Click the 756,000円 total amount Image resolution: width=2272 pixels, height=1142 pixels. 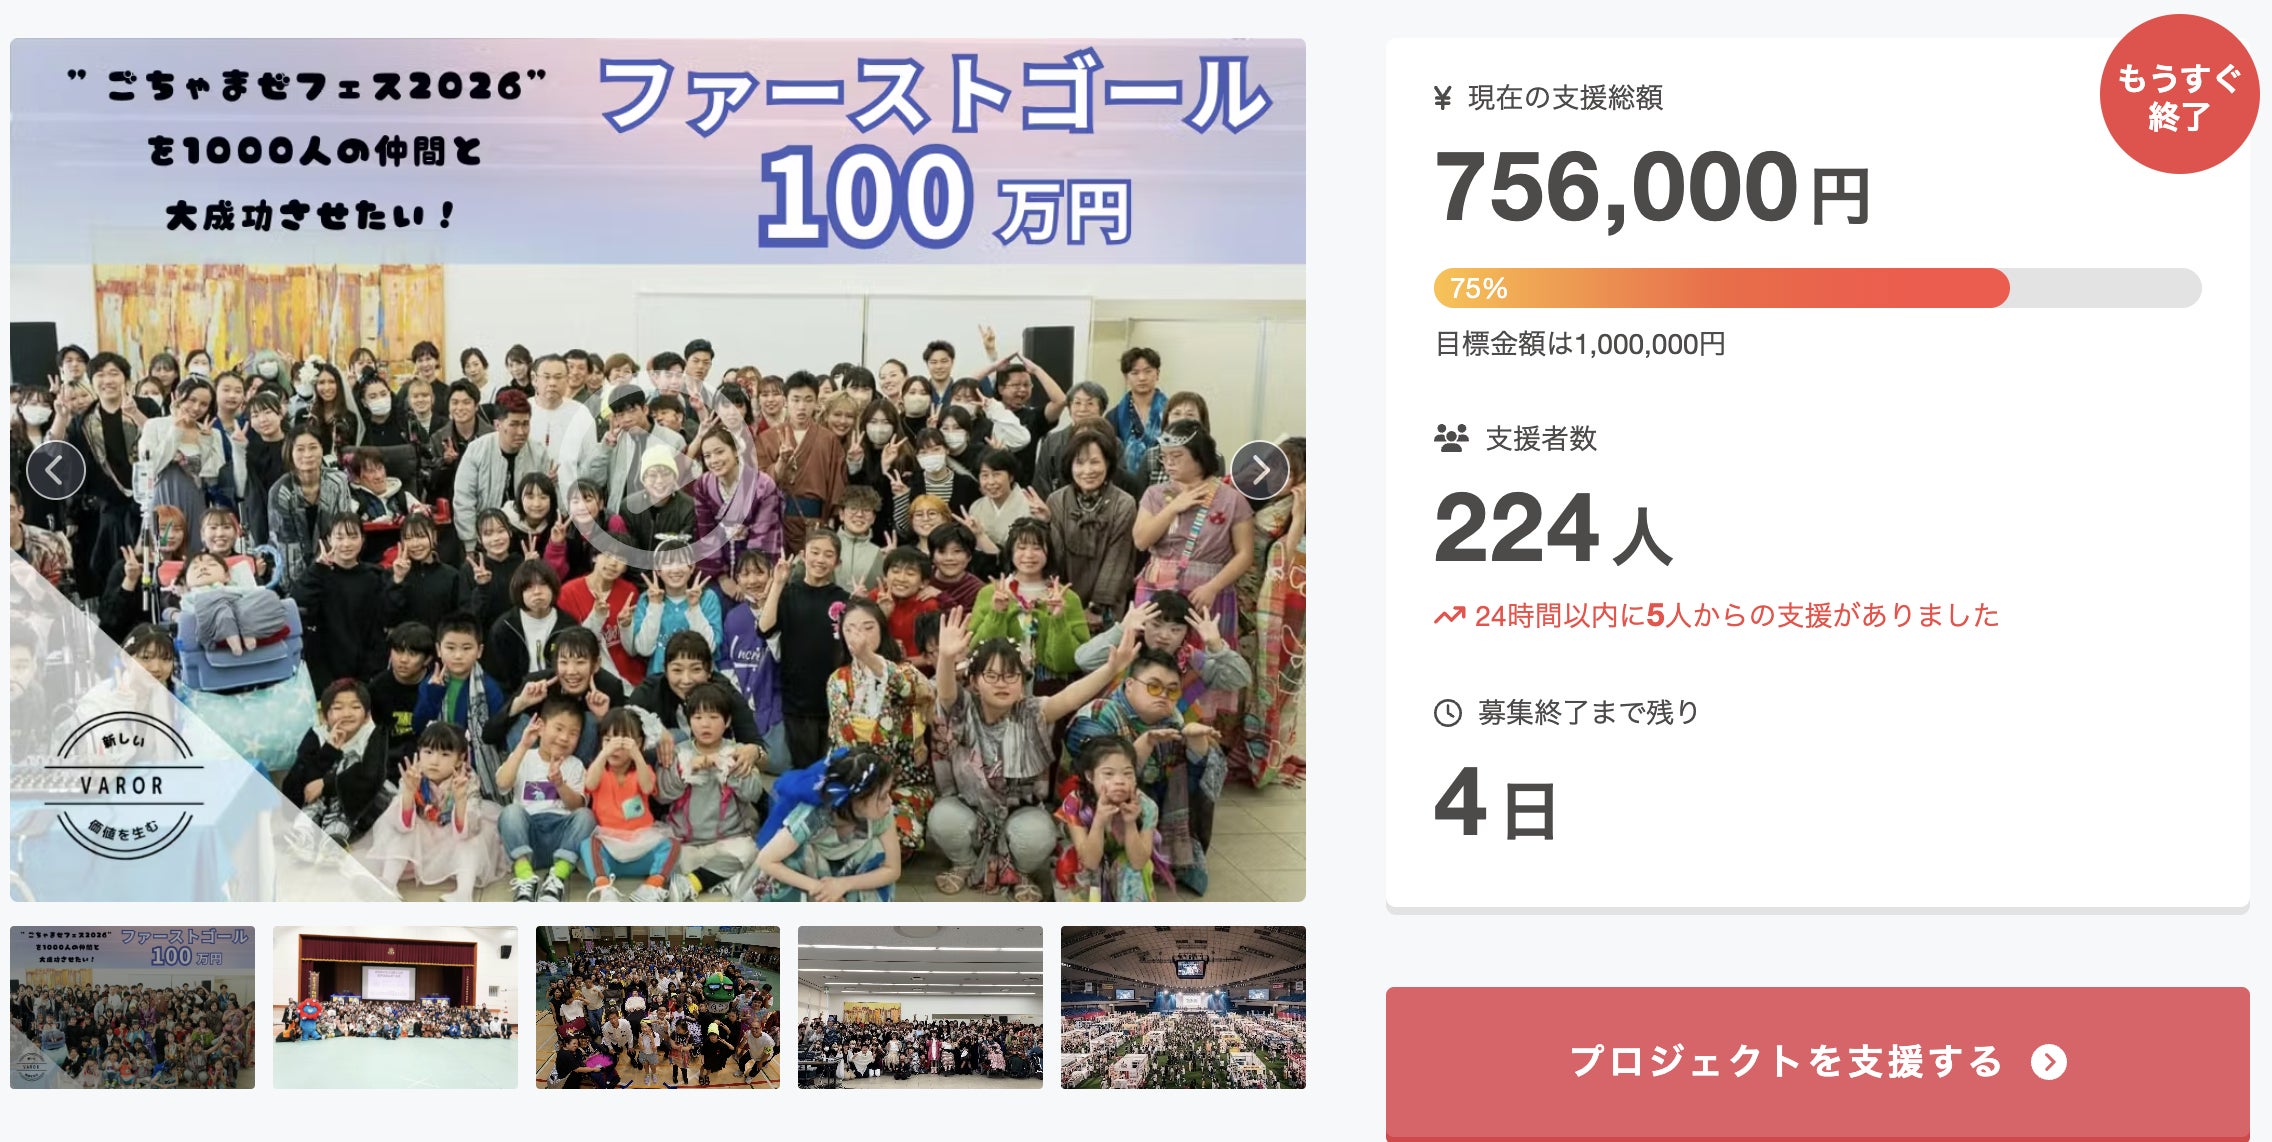(1652, 188)
